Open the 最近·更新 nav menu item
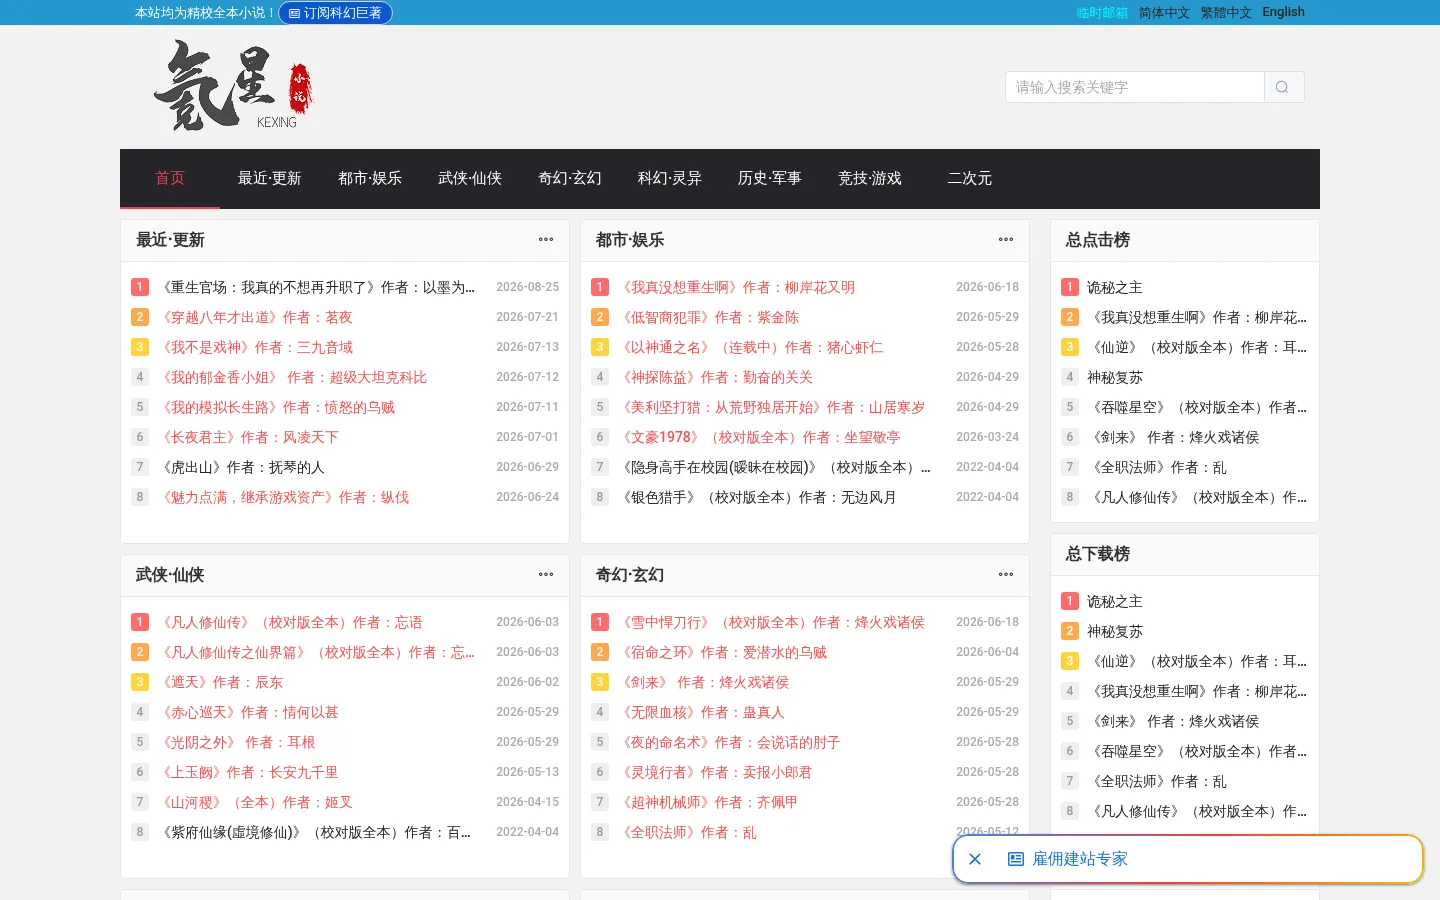 pos(270,178)
